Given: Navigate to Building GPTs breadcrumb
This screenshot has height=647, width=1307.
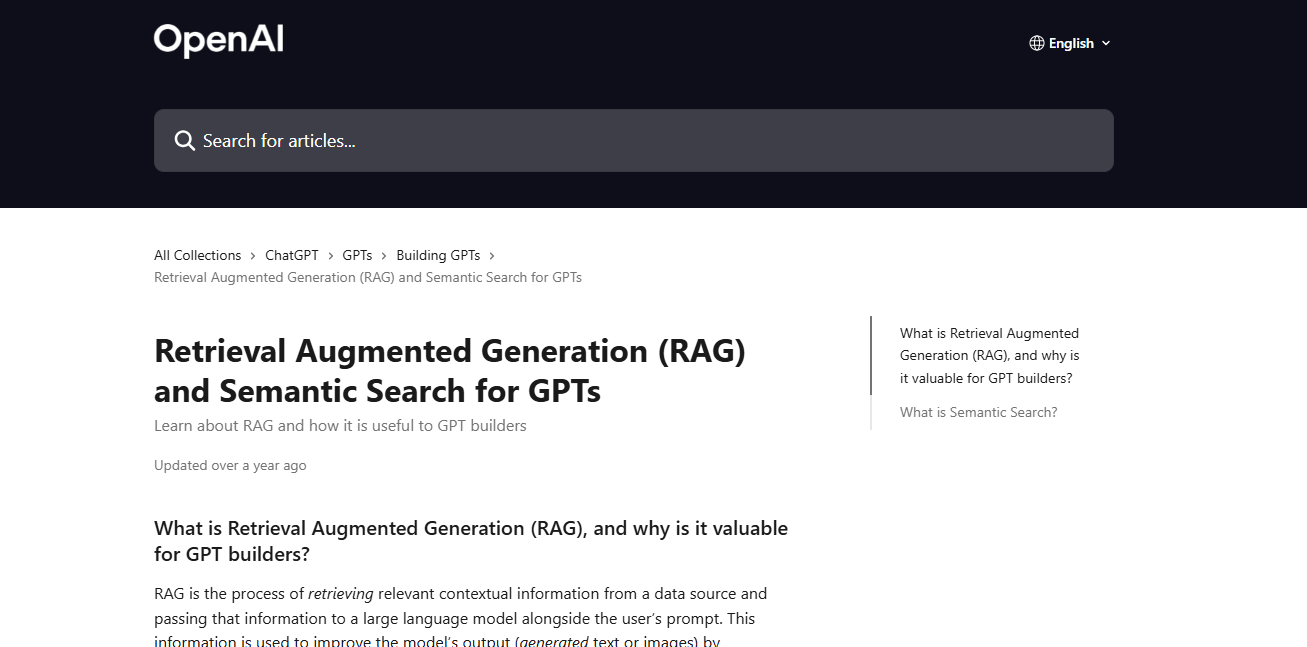Looking at the screenshot, I should 438,255.
